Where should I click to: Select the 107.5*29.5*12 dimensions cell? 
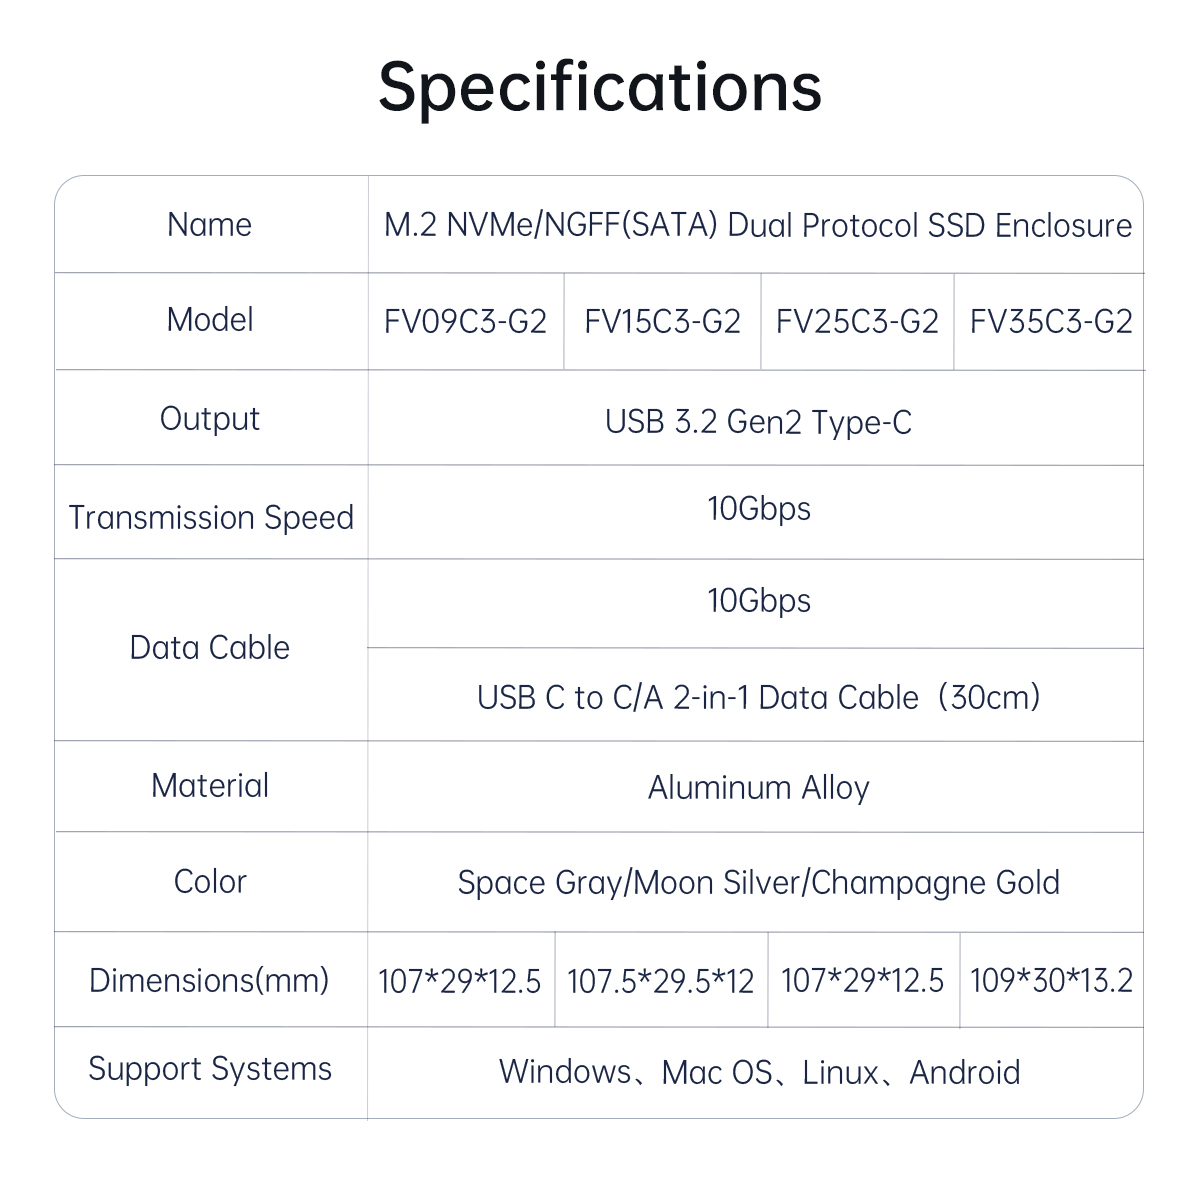point(660,981)
